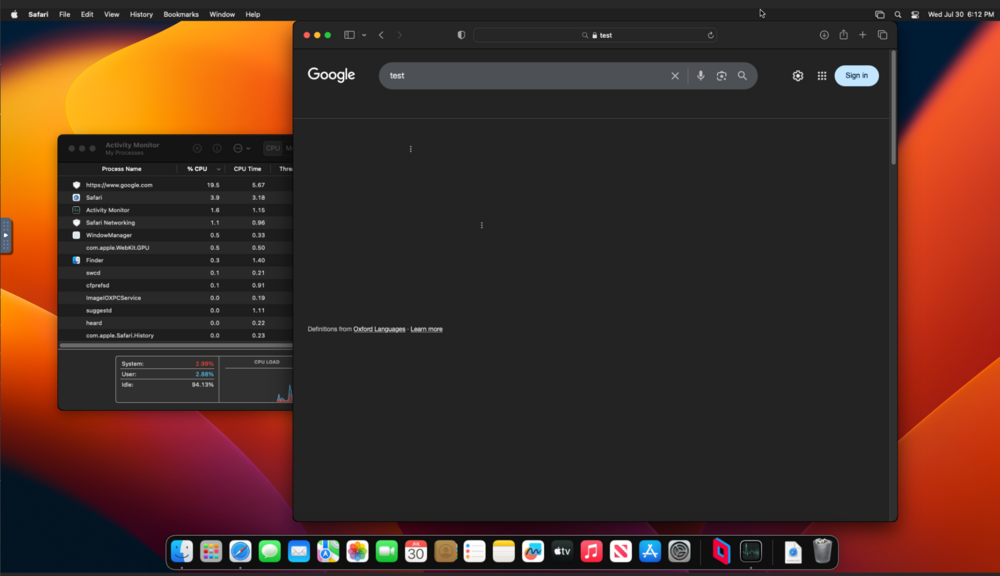Open Maps from the Dock
The width and height of the screenshot is (1000, 576).
(x=328, y=551)
